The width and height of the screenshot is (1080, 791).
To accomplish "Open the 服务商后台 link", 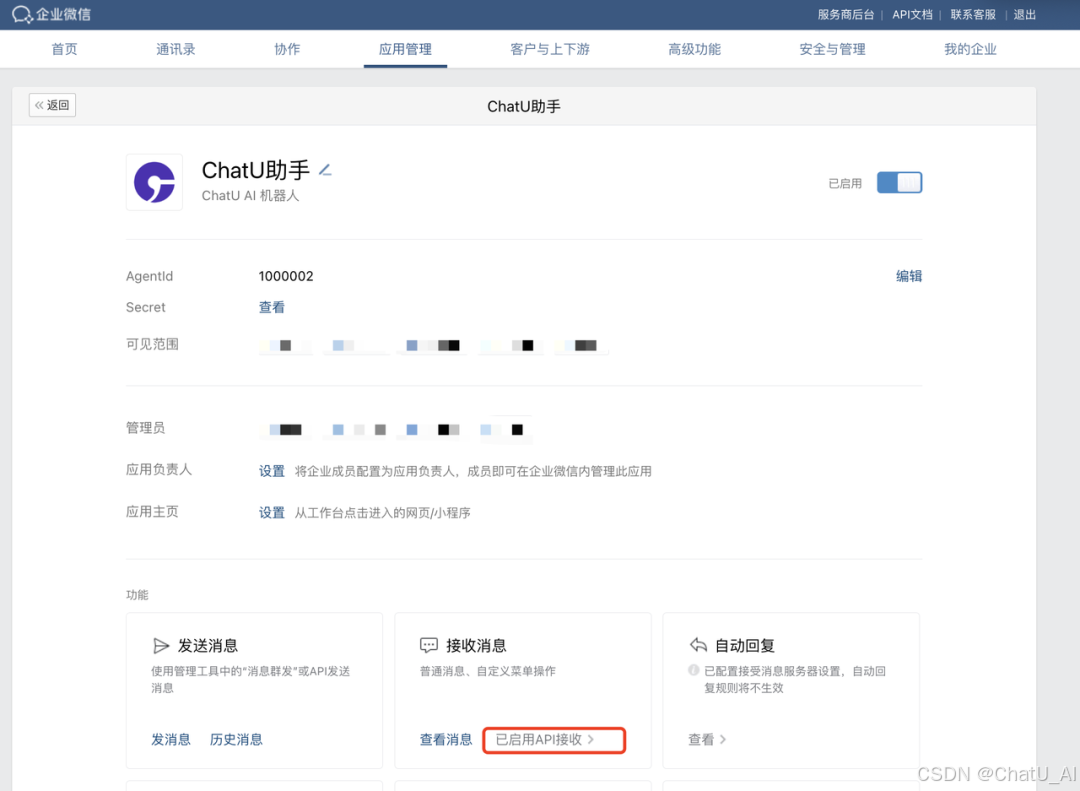I will [x=846, y=14].
